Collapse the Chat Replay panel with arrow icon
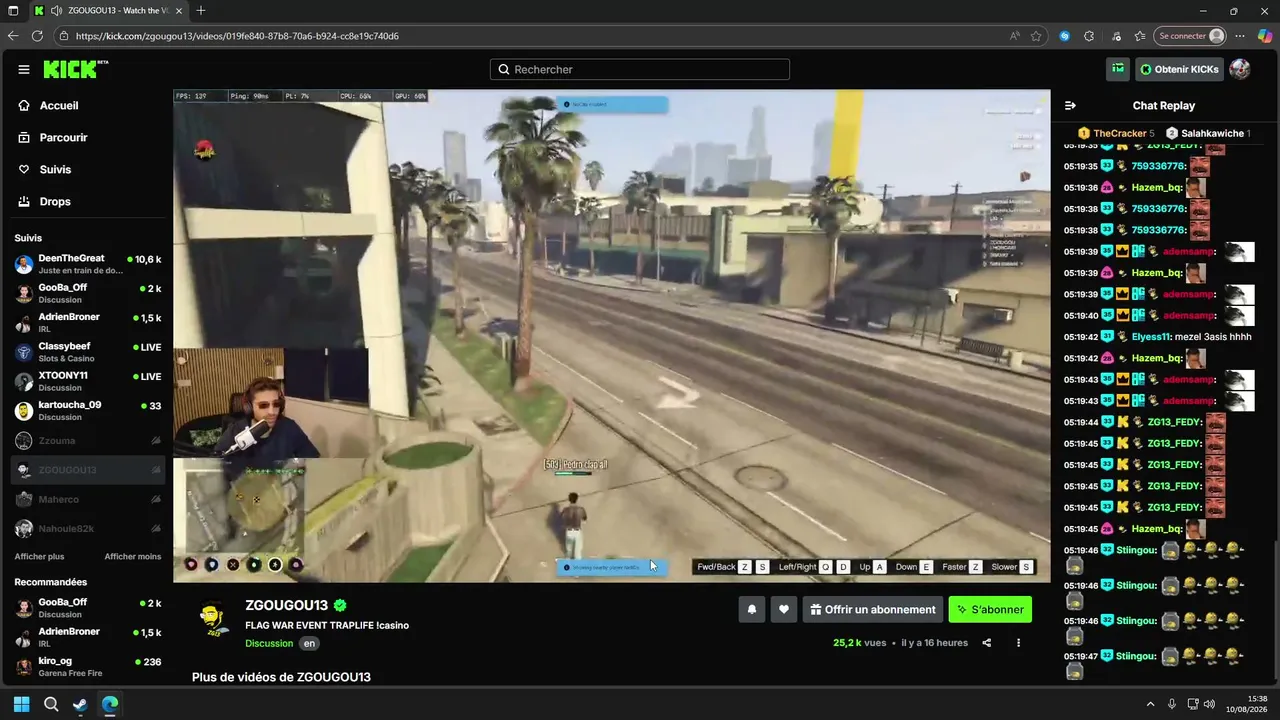This screenshot has width=1280, height=720. point(1070,105)
